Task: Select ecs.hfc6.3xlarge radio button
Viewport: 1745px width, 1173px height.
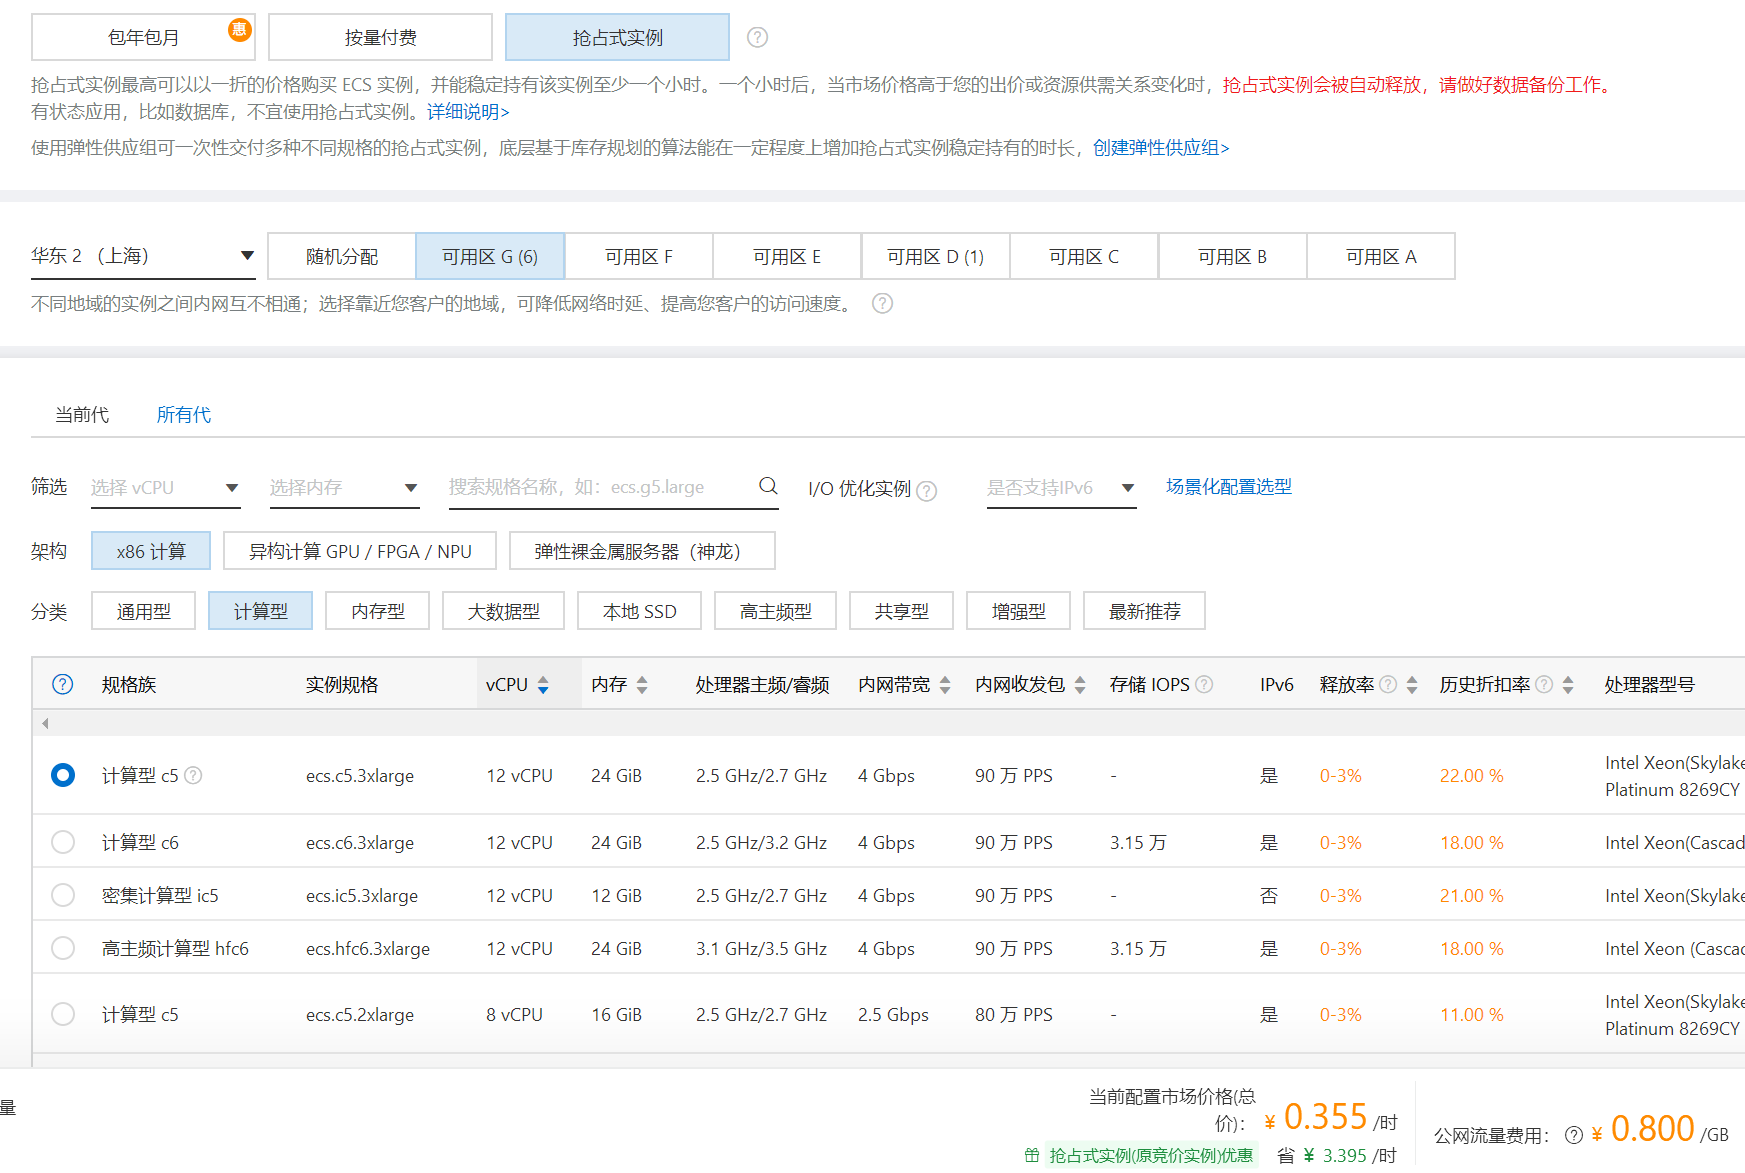Action: (63, 948)
